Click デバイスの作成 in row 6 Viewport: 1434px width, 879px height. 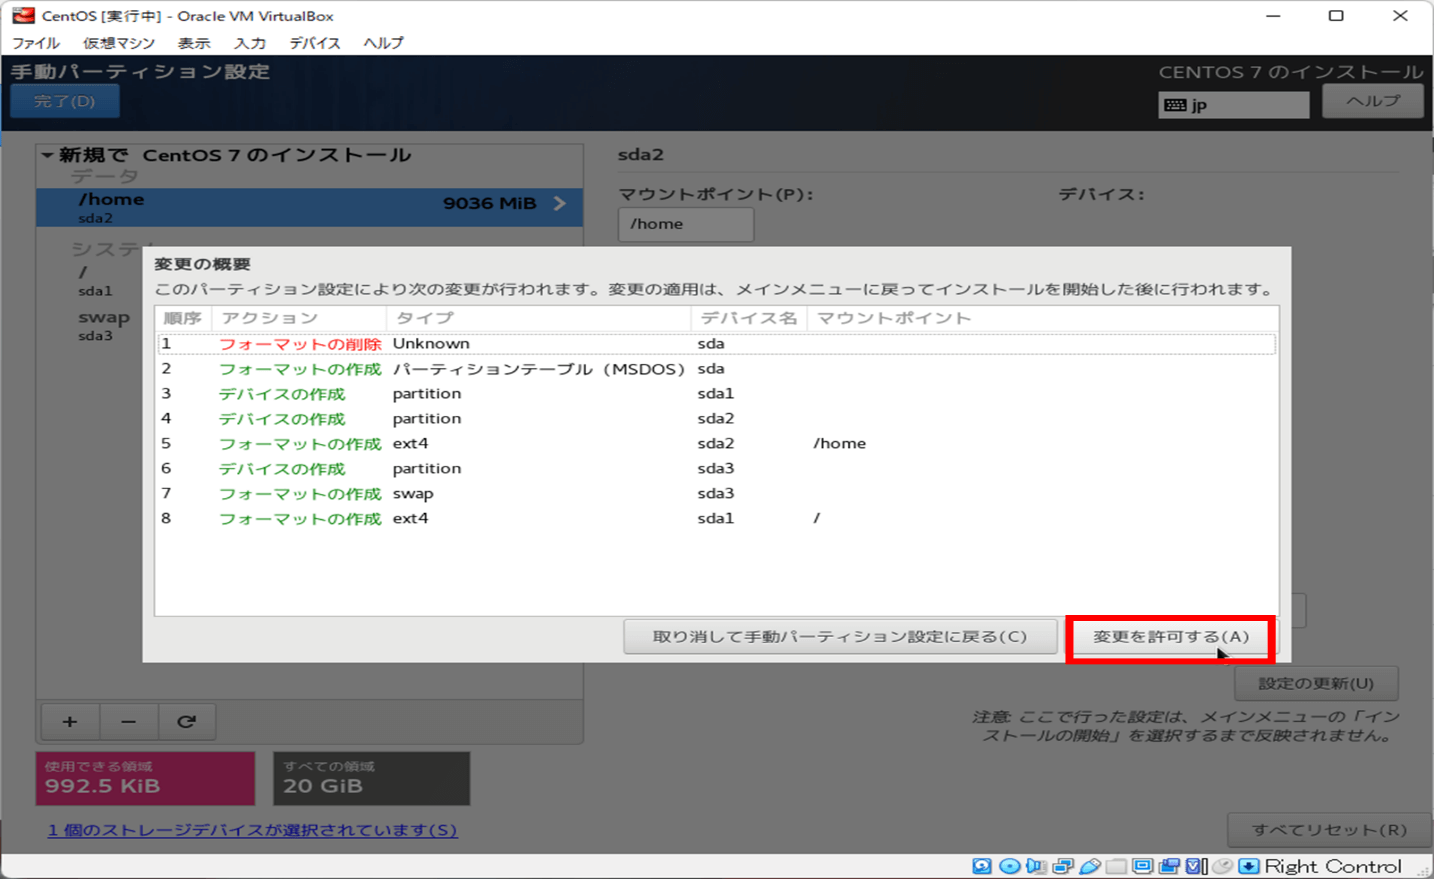pyautogui.click(x=282, y=469)
